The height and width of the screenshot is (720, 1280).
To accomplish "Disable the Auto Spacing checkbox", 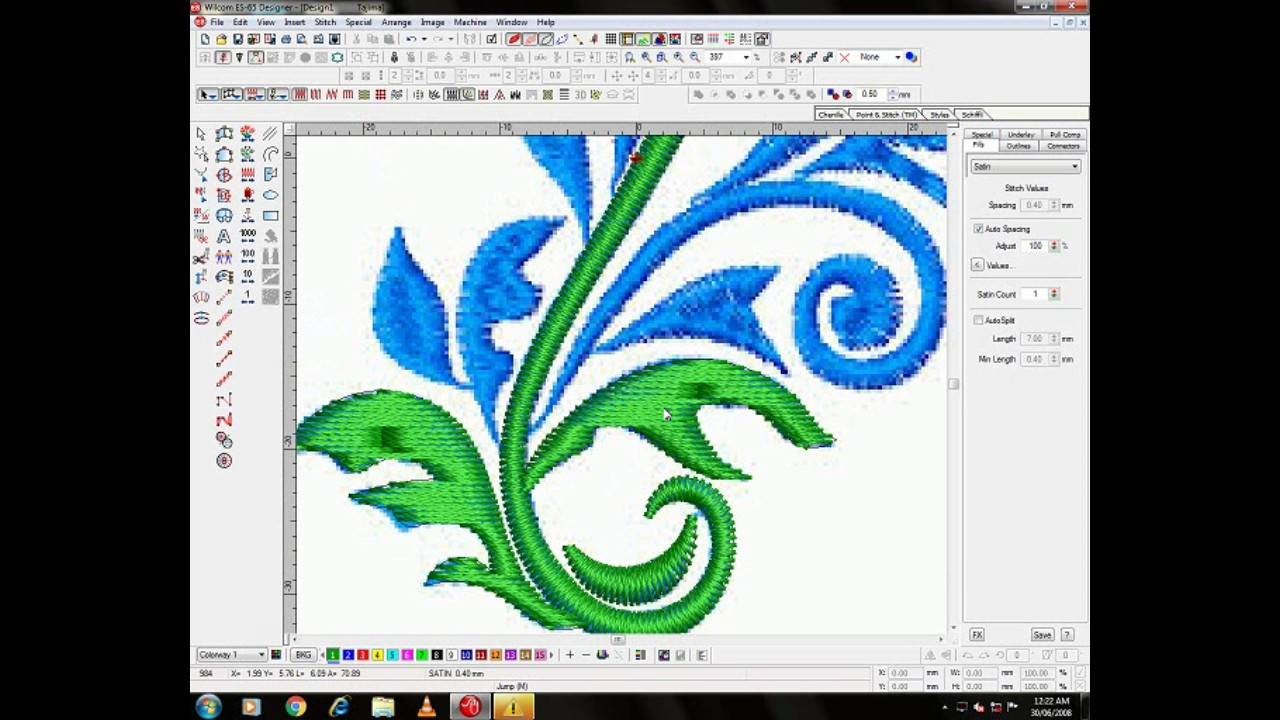I will (978, 229).
